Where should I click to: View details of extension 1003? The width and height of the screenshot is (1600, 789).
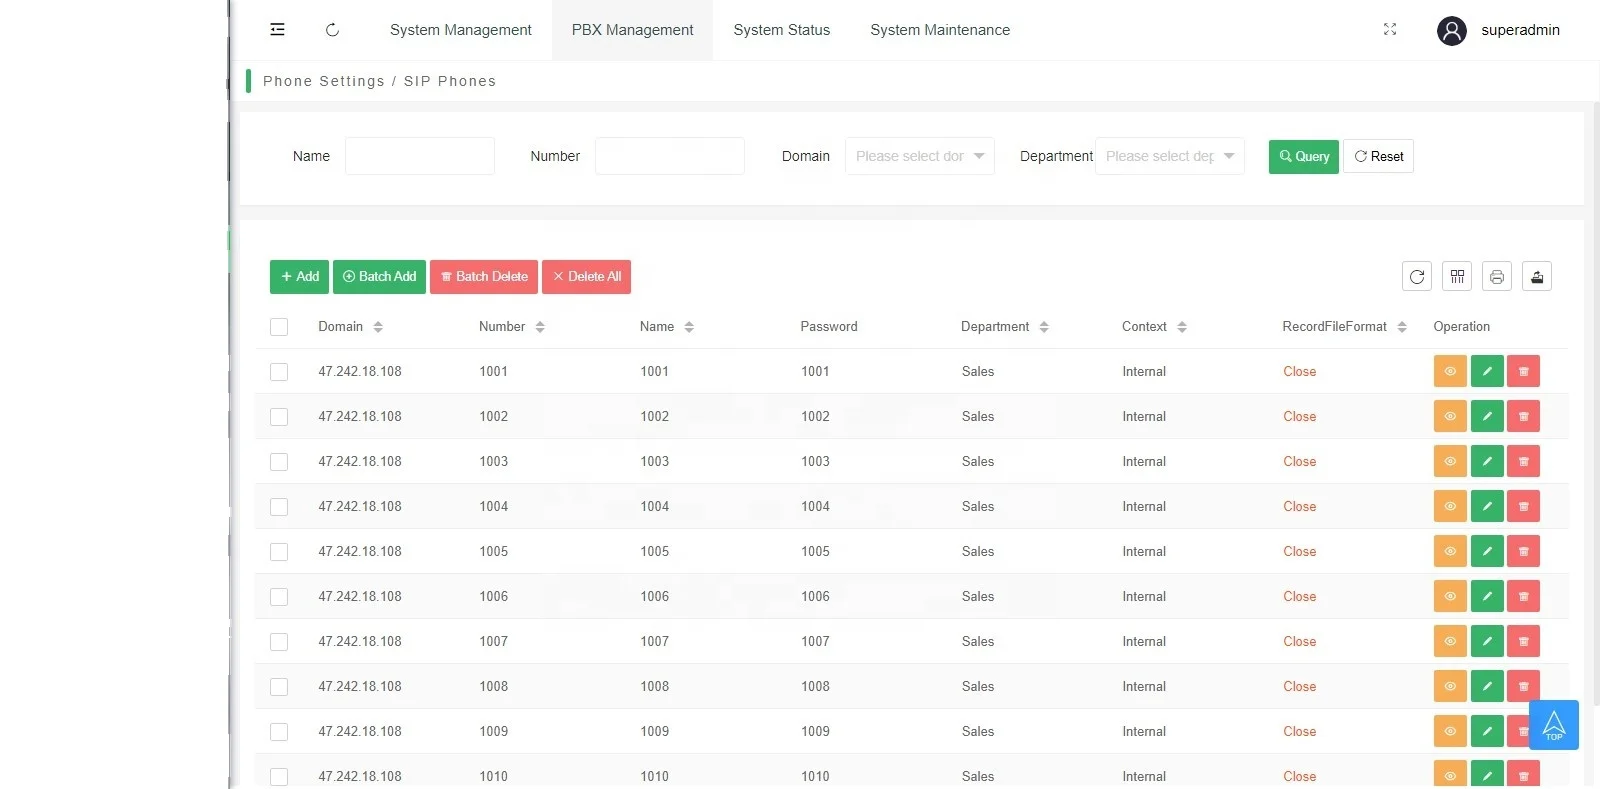(x=1450, y=461)
